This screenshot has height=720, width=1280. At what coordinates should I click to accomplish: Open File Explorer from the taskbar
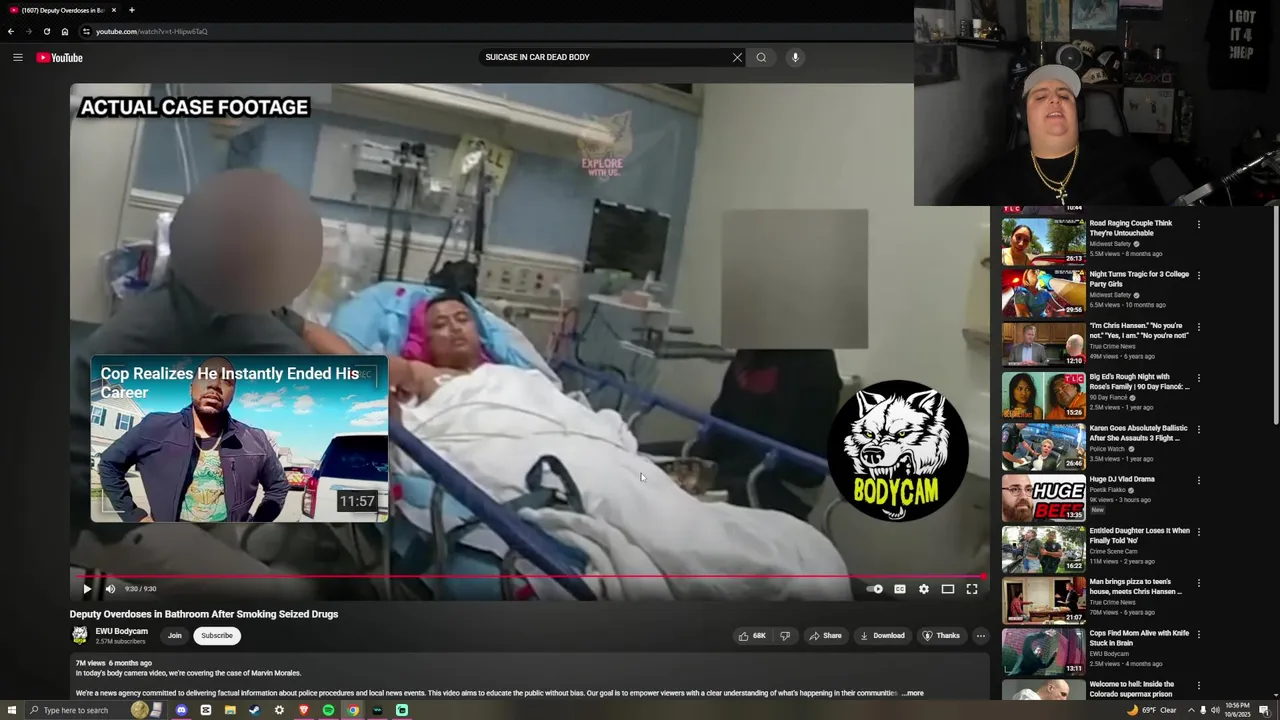click(x=230, y=710)
